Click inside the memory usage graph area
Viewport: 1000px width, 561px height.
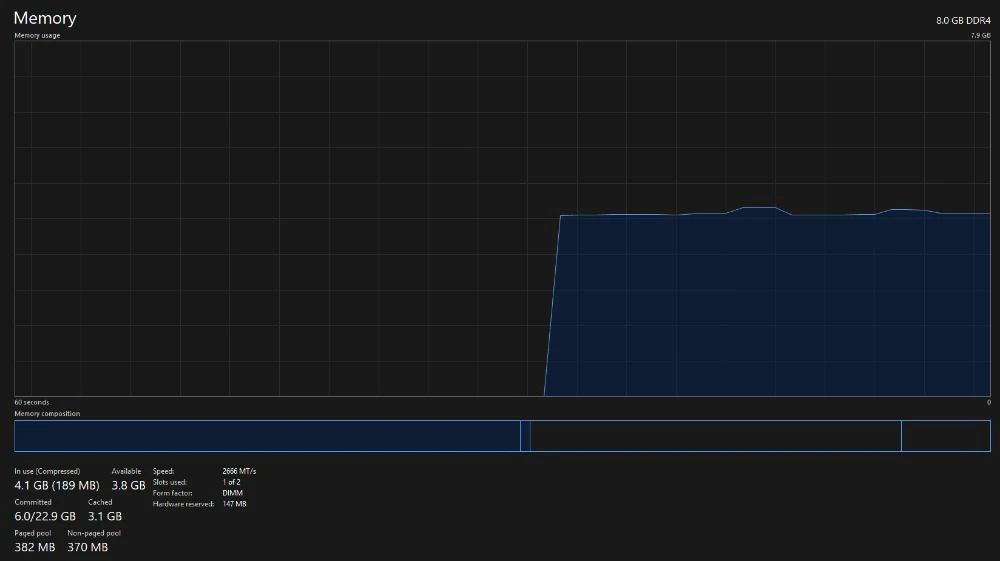click(x=503, y=219)
